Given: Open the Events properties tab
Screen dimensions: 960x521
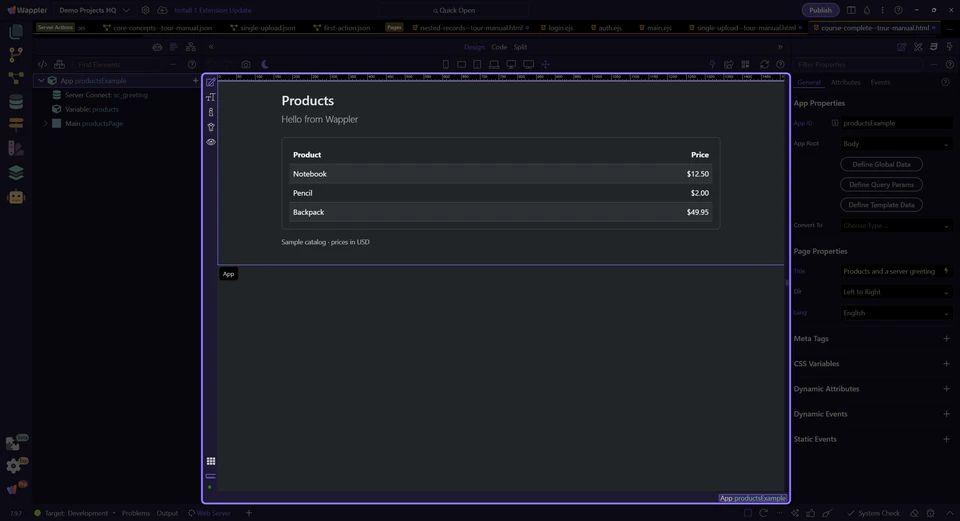Looking at the screenshot, I should coord(880,83).
